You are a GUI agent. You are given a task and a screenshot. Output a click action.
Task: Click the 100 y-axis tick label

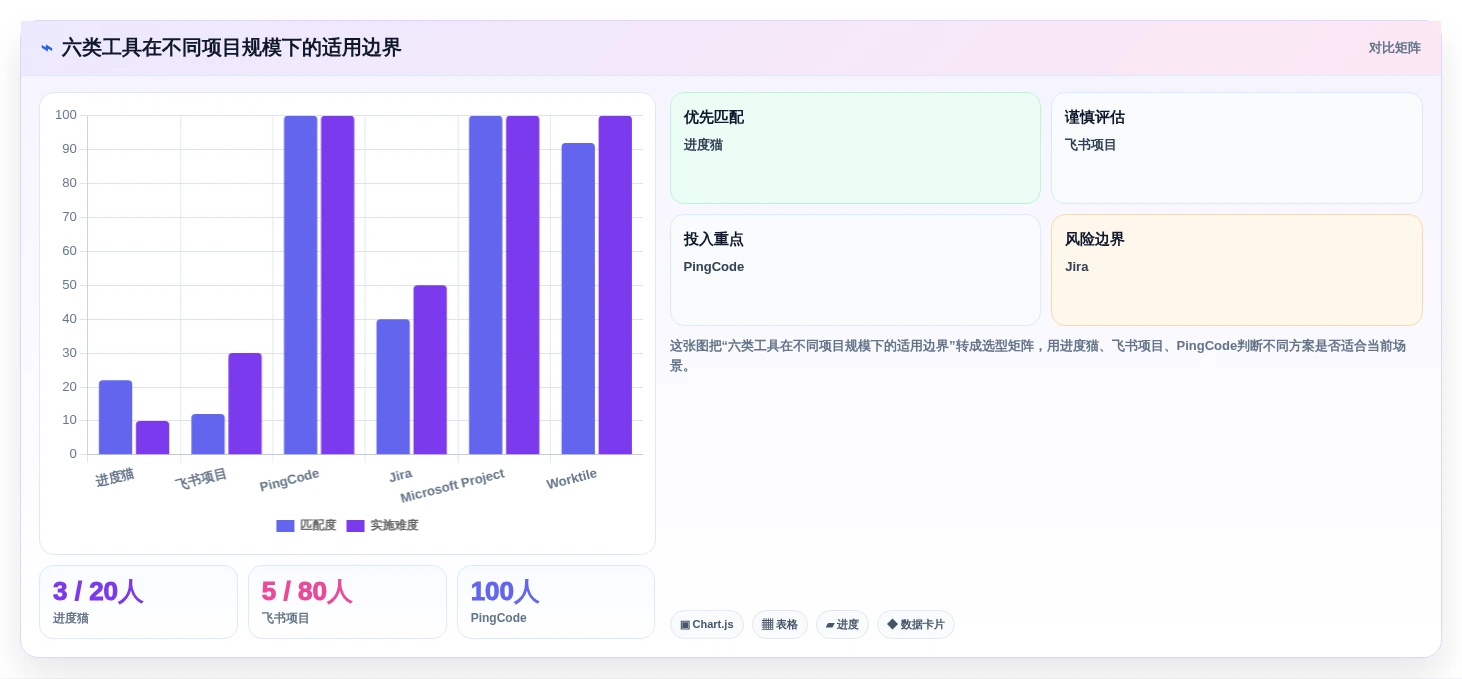pos(66,116)
